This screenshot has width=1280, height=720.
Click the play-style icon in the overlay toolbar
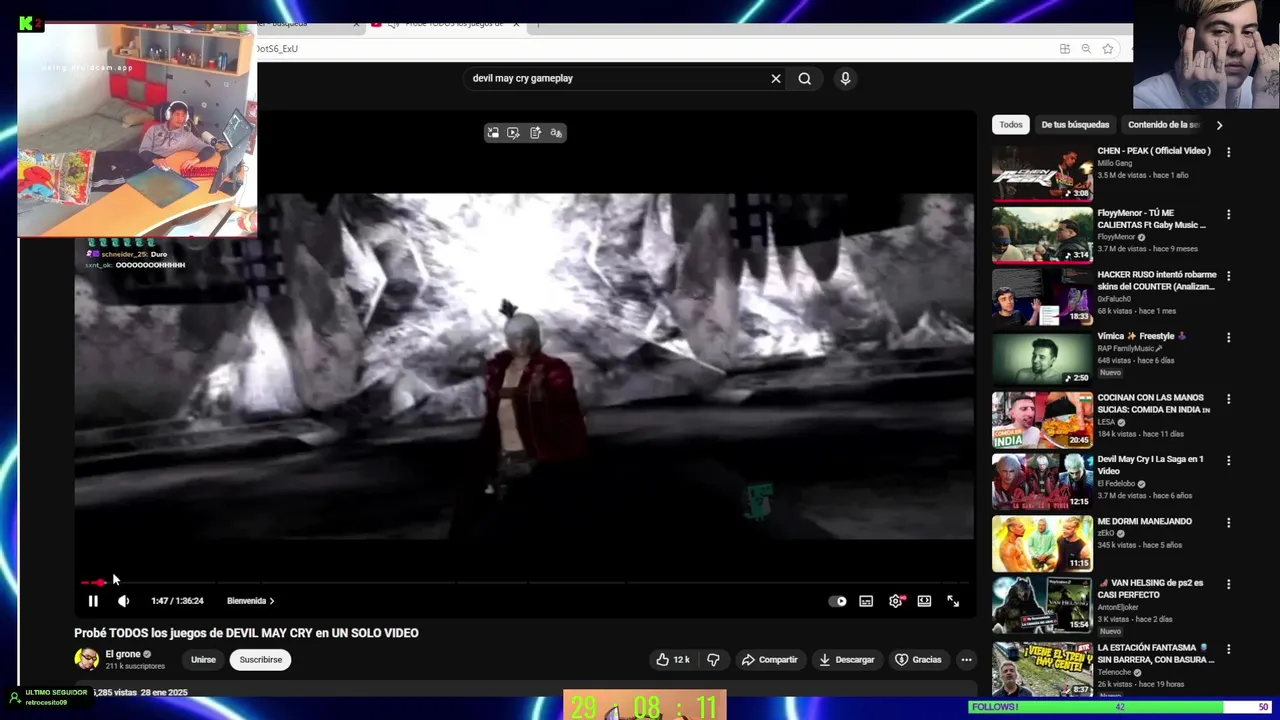(x=513, y=133)
